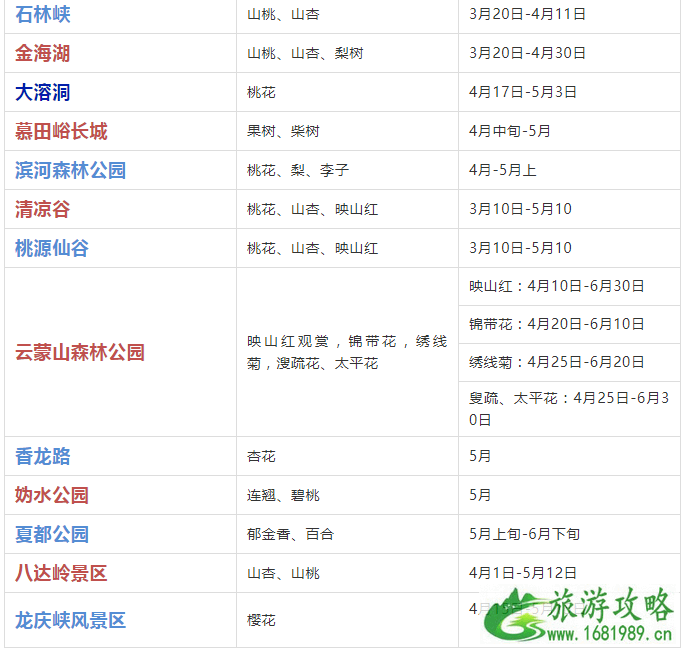Open the 石林峡 link

(x=43, y=14)
